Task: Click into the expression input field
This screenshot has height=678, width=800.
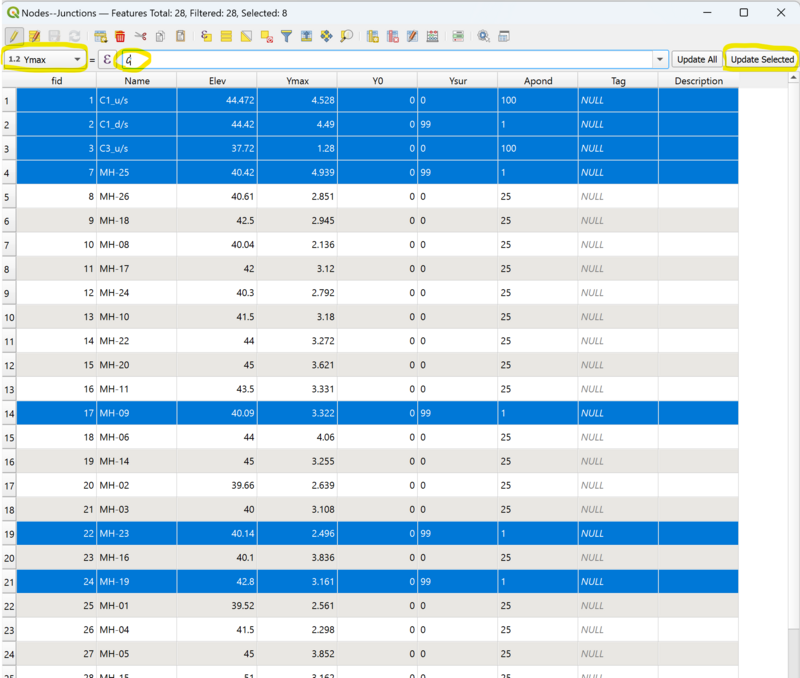Action: click(390, 60)
